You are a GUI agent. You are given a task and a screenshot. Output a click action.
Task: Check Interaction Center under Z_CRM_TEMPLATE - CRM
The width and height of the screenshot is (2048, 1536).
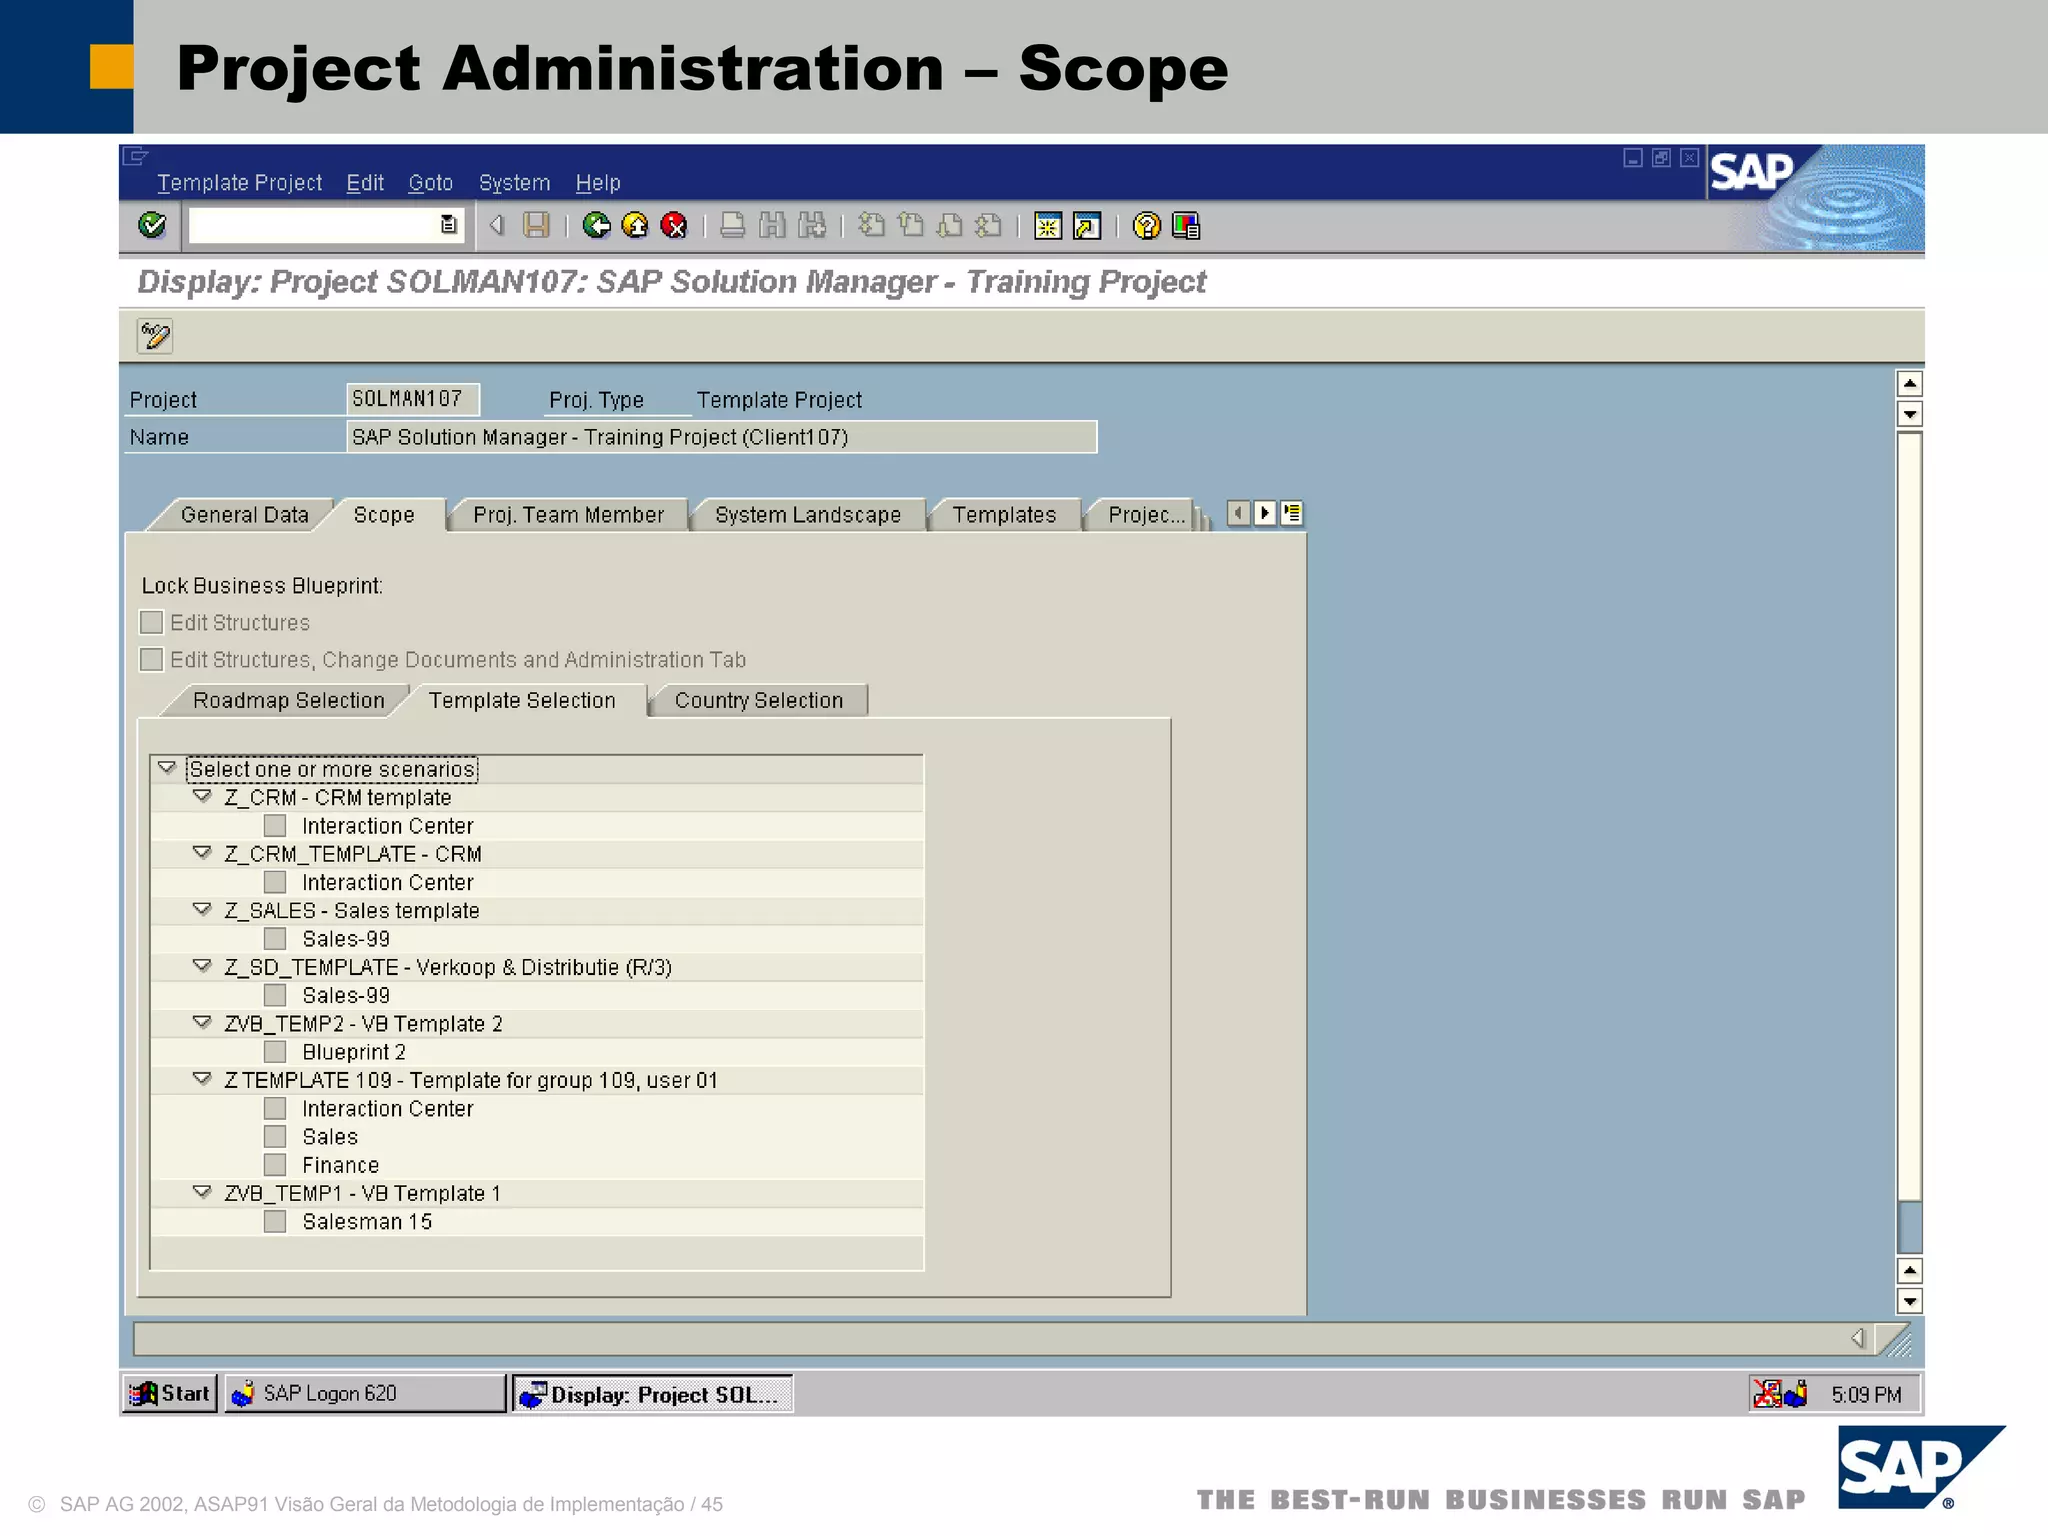coord(275,882)
